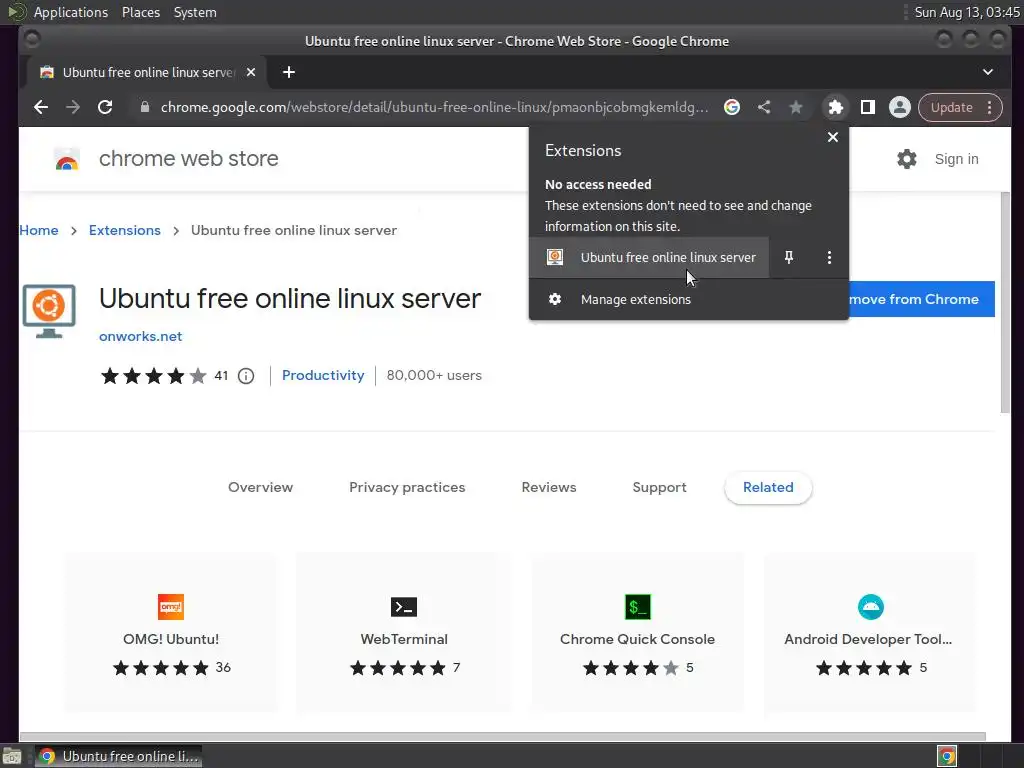Open the Places menu

tap(141, 12)
